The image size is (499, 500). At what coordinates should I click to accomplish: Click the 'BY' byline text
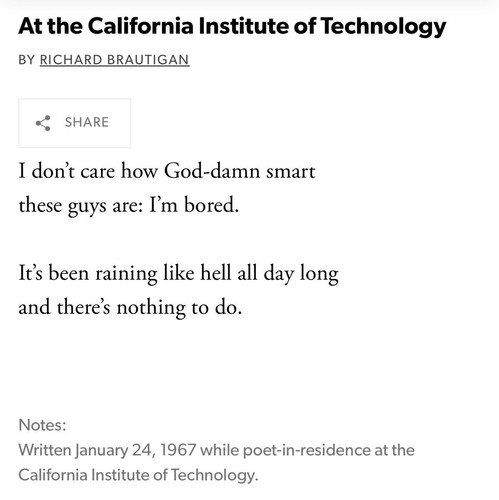[27, 60]
